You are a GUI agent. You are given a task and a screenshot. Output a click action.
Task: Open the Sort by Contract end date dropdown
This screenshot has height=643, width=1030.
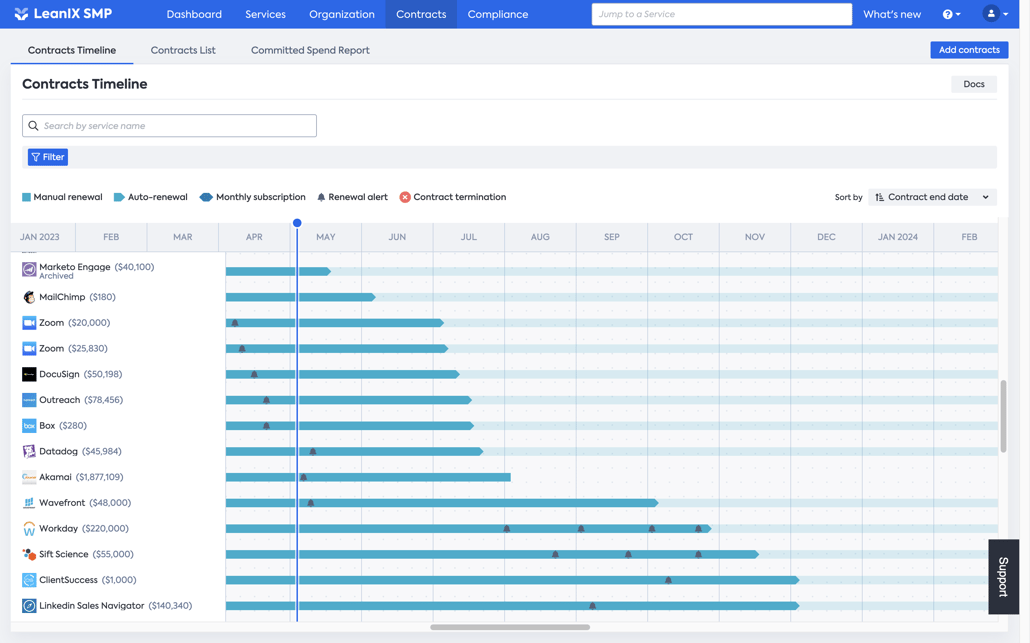[932, 197]
